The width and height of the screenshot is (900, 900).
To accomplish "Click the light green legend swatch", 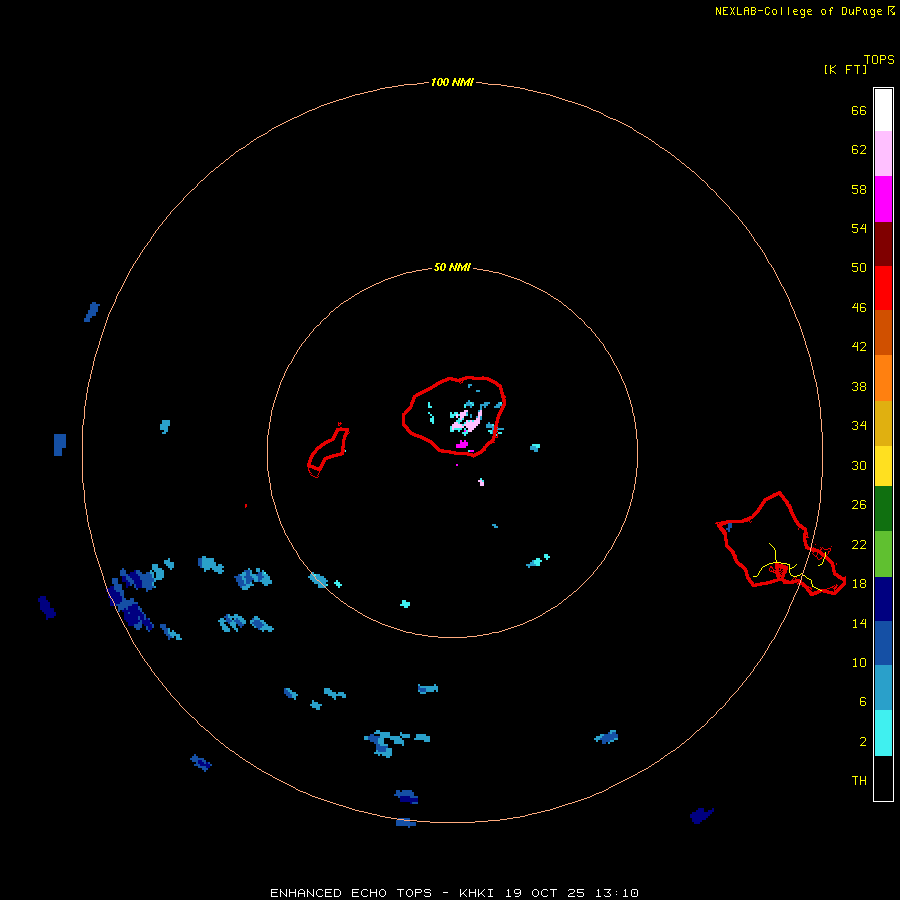I will 883,554.
